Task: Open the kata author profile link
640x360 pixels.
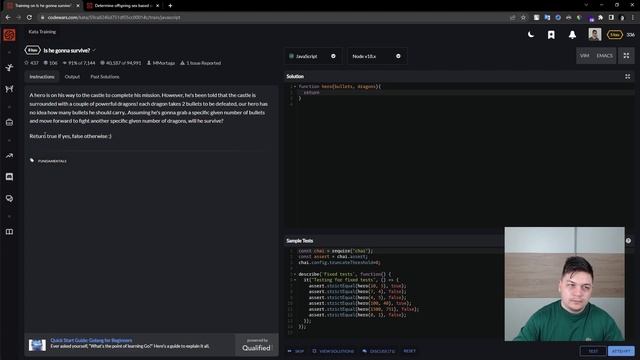Action: (x=160, y=63)
